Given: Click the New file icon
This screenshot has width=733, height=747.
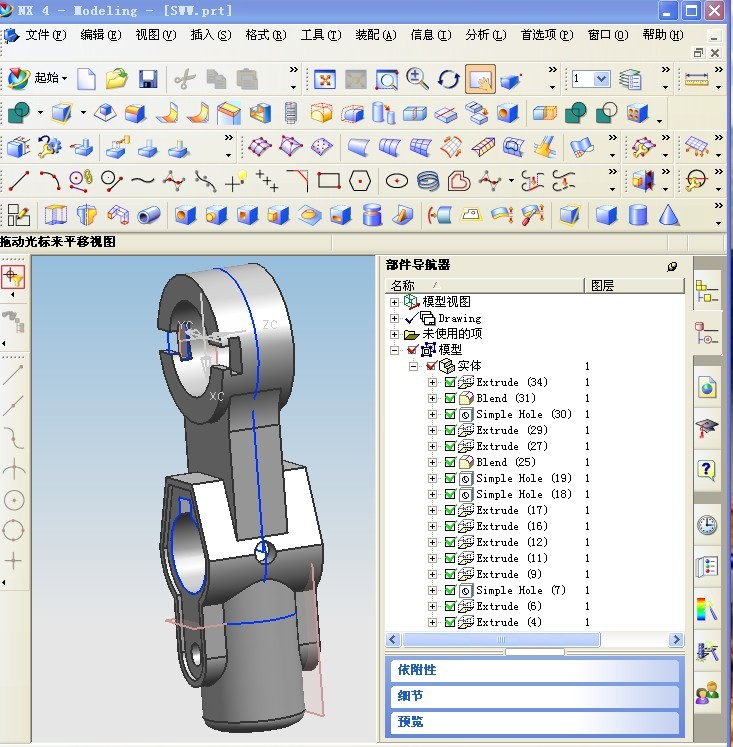Looking at the screenshot, I should coord(86,79).
